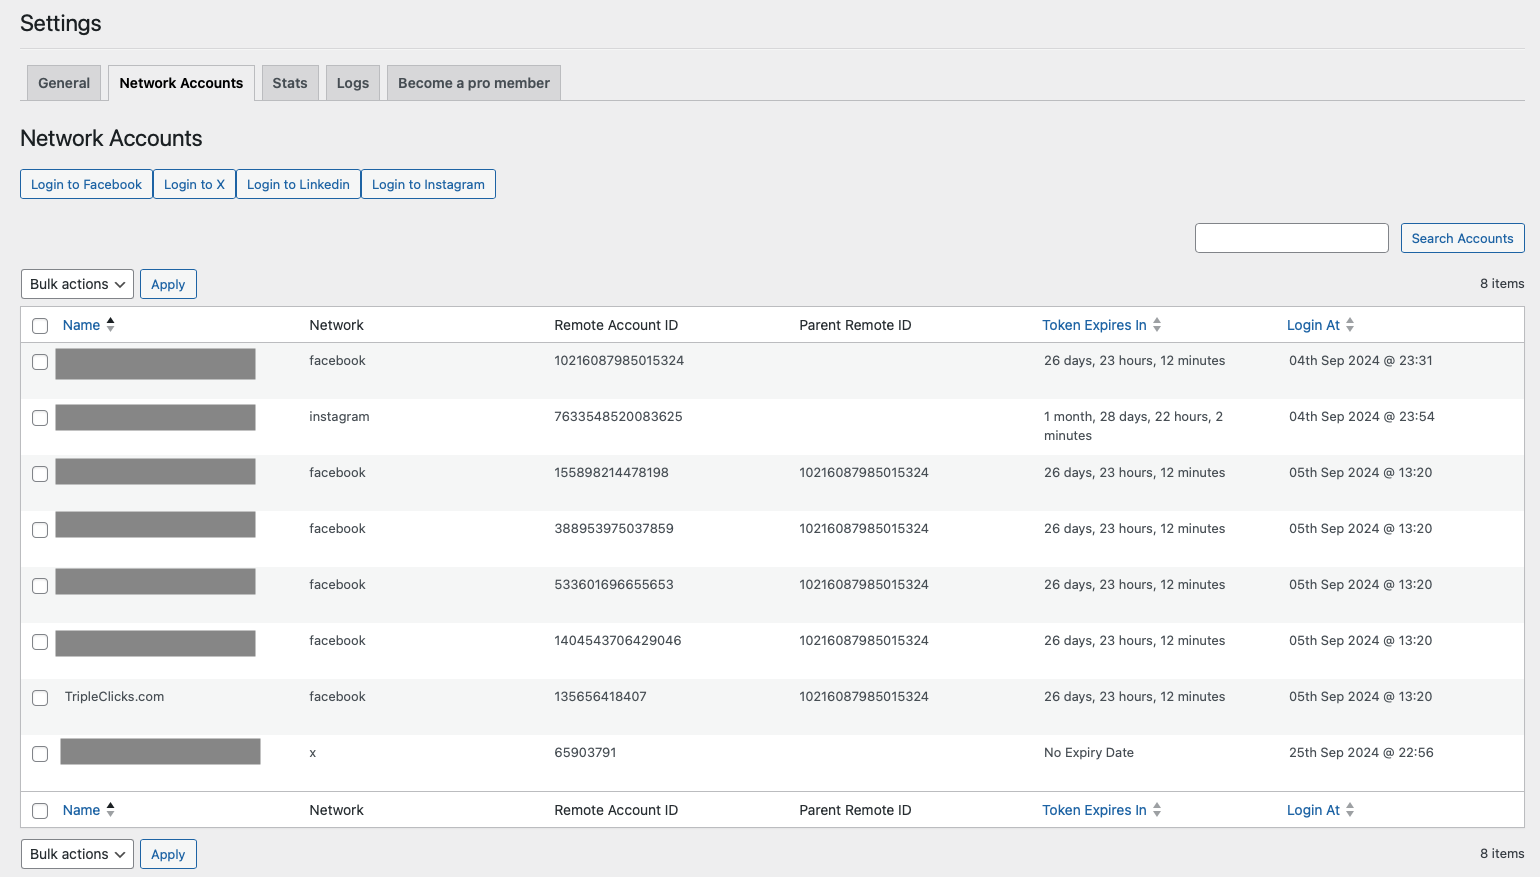The image size is (1540, 877).
Task: Tick checkbox for the x network account
Action: point(40,754)
